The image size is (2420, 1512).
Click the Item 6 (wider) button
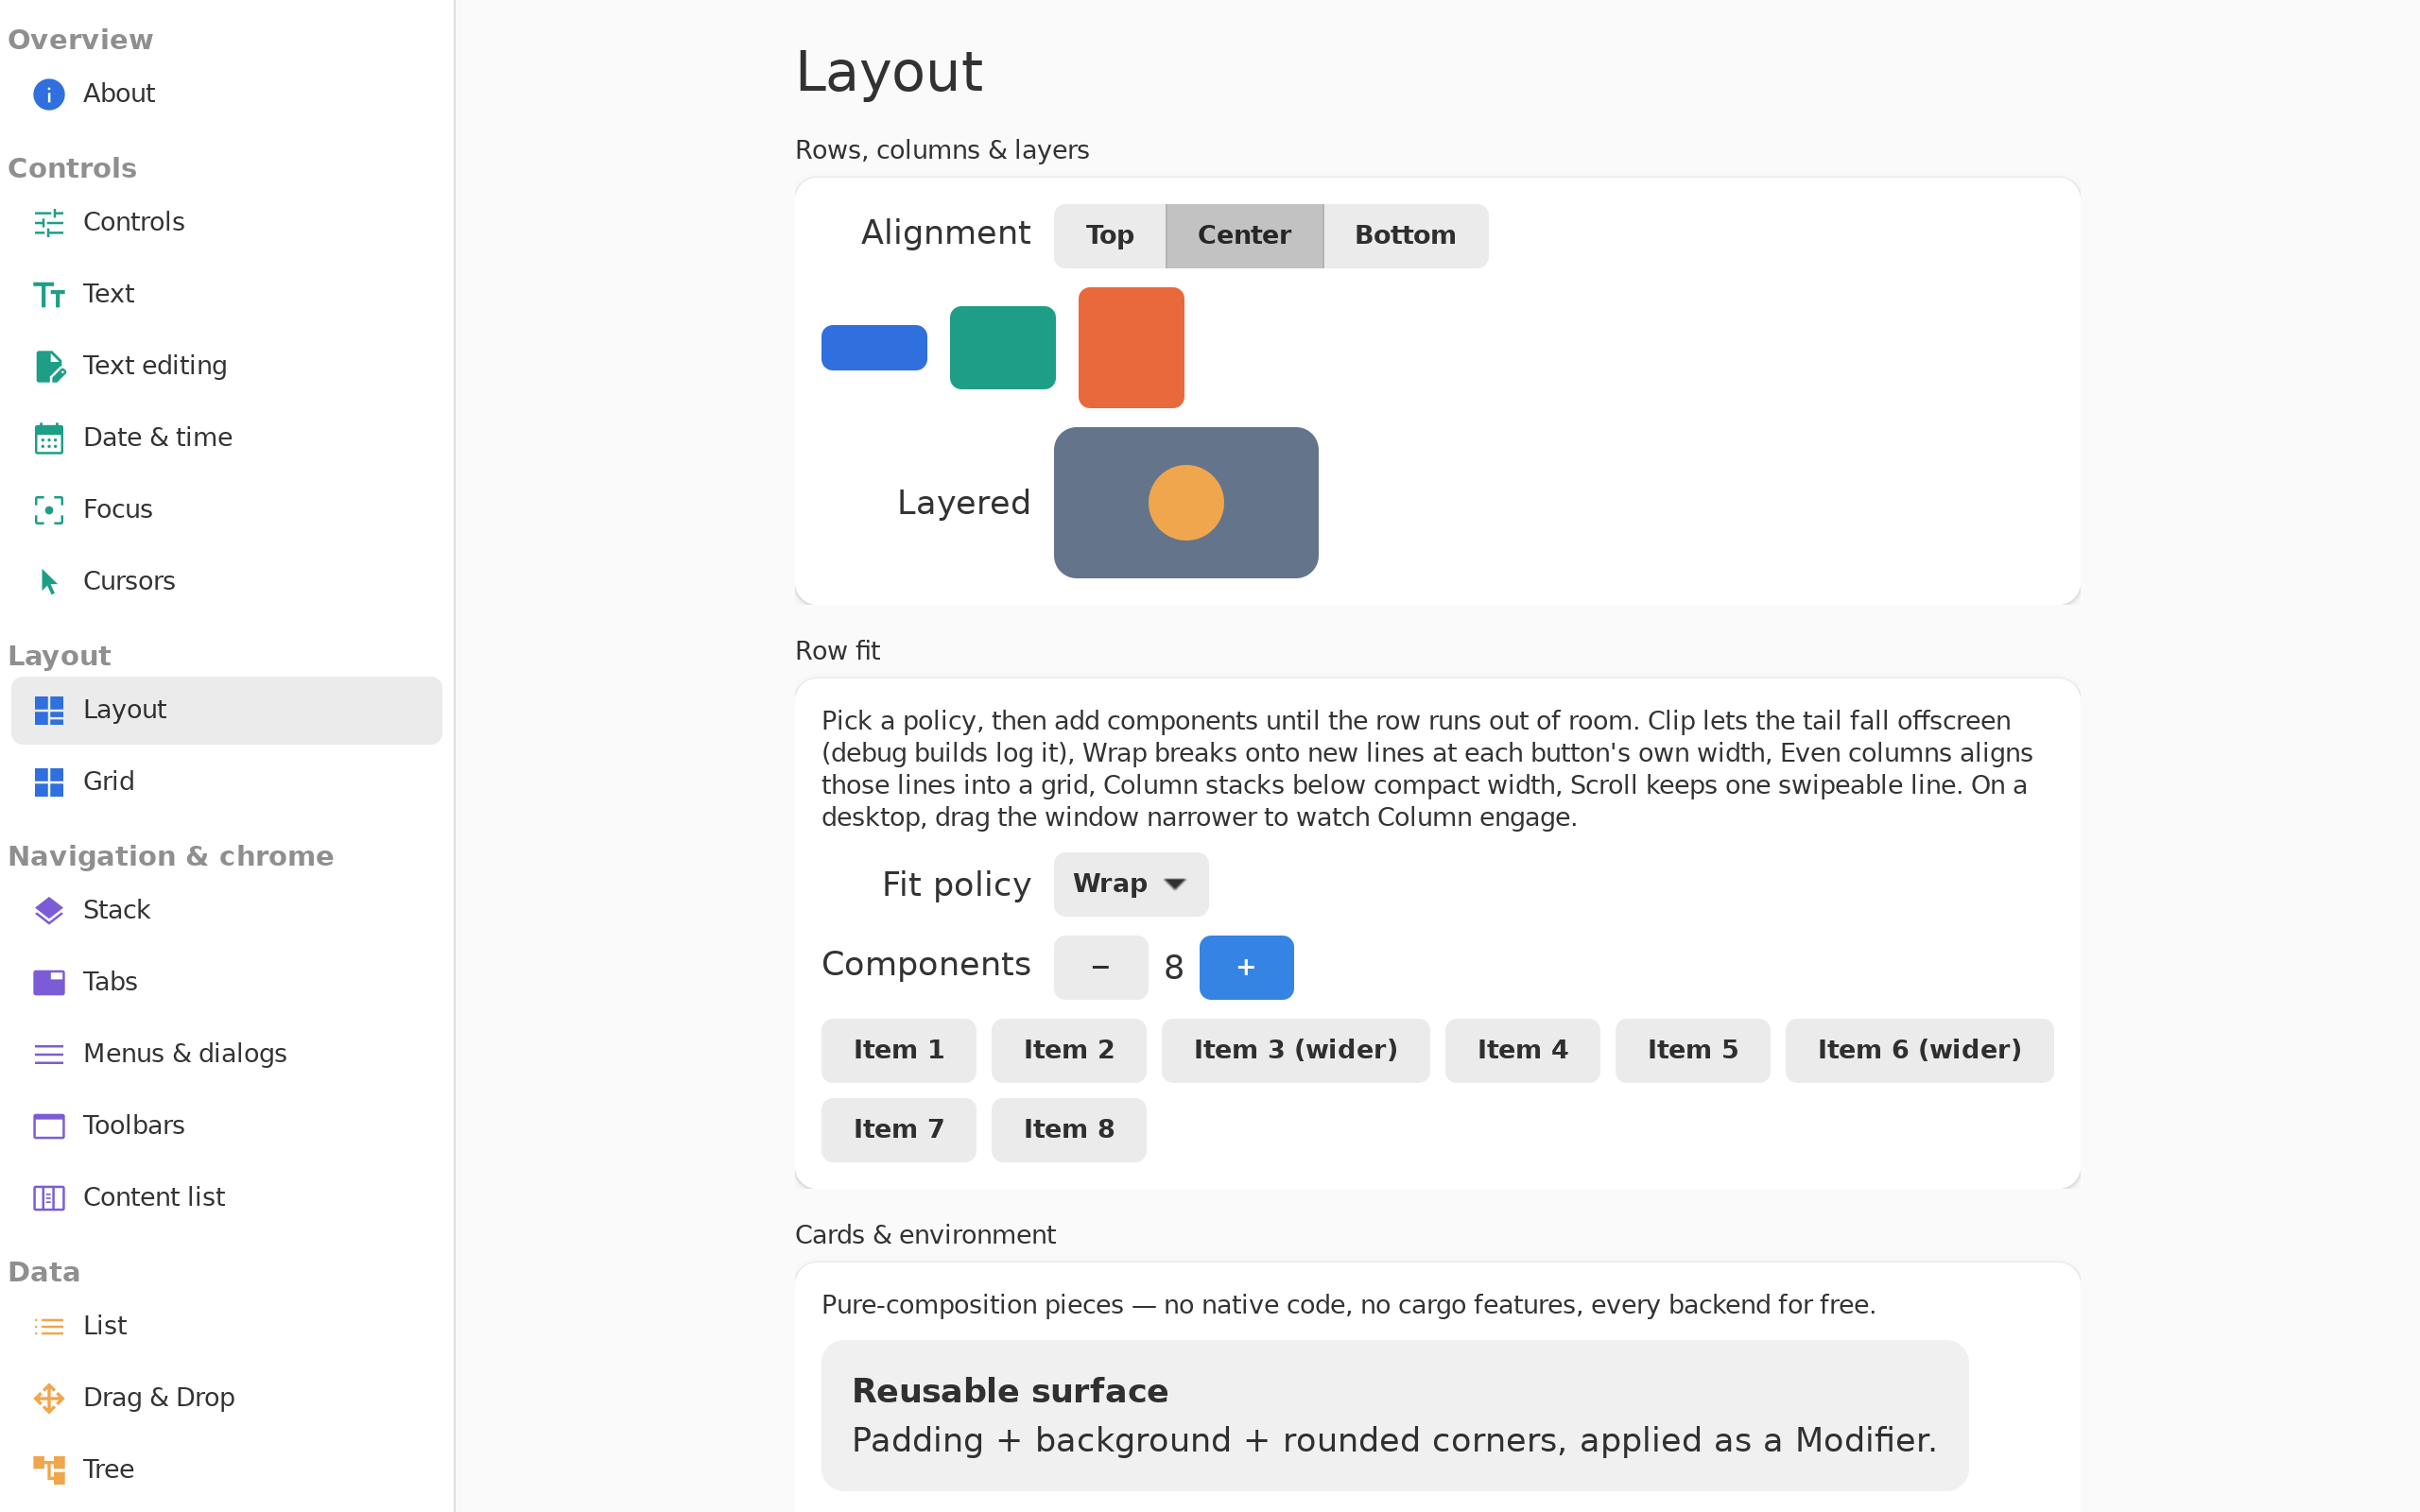1919,1050
